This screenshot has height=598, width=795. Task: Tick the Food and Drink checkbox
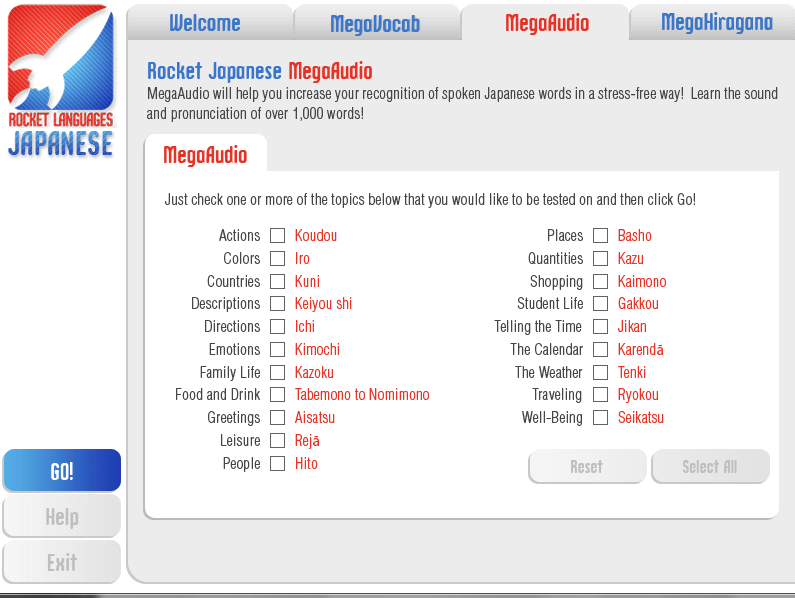[278, 395]
